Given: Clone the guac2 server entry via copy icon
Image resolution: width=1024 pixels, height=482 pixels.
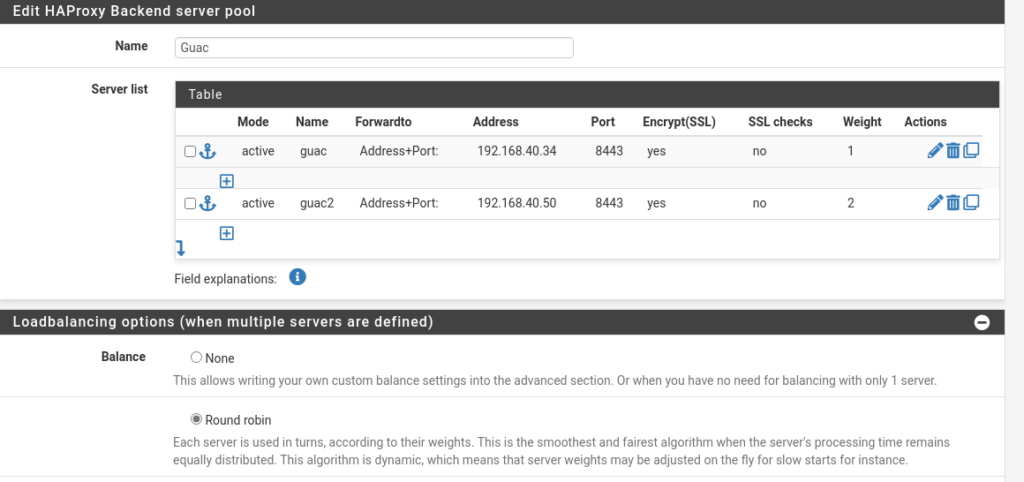Looking at the screenshot, I should pos(971,203).
